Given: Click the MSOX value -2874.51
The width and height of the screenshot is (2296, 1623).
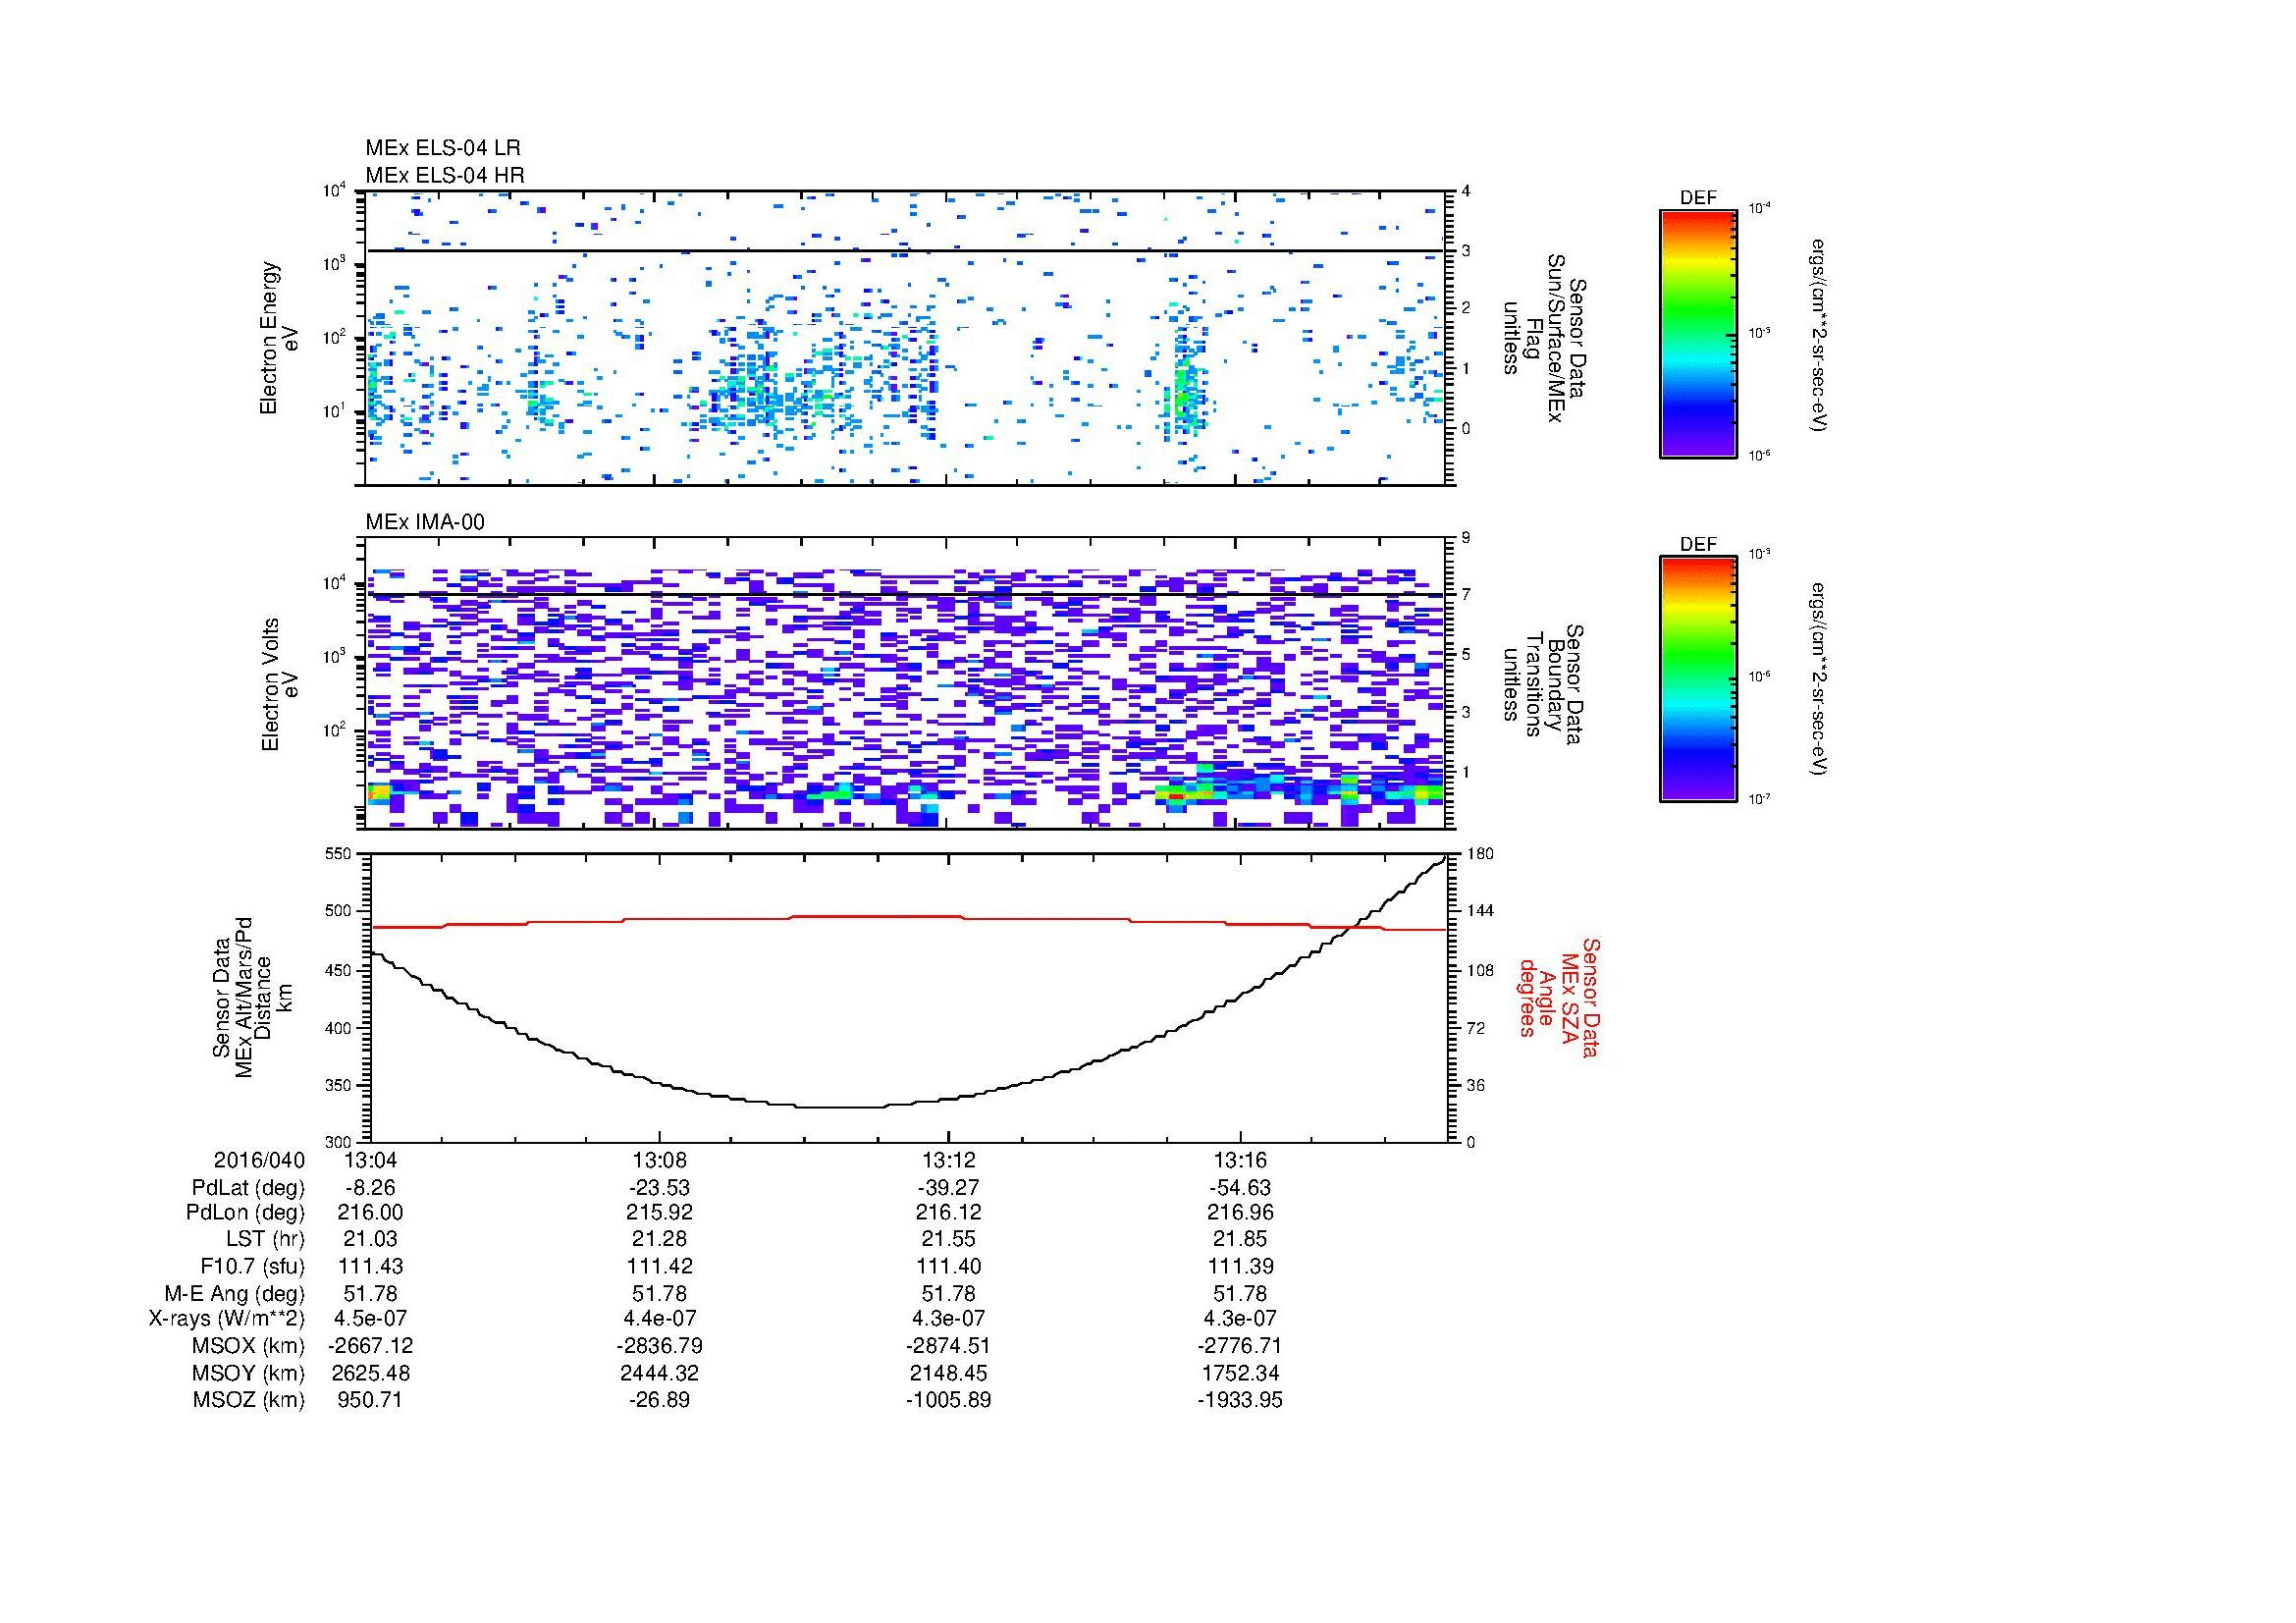Looking at the screenshot, I should tap(949, 1346).
